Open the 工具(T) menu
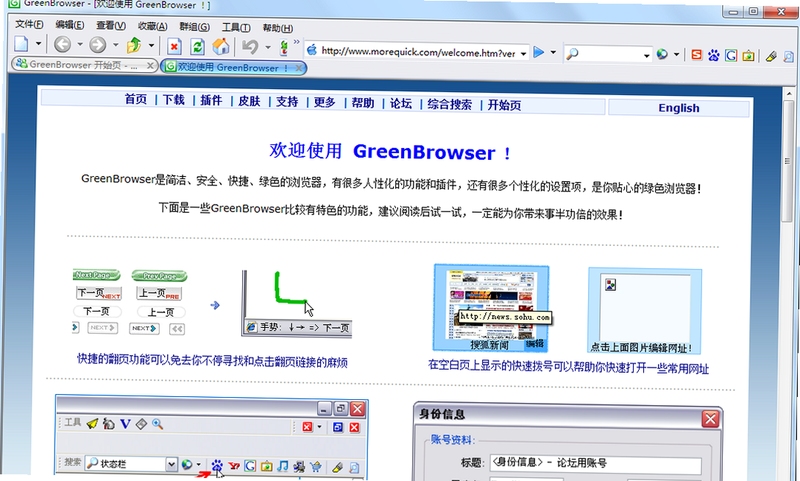 [236, 27]
